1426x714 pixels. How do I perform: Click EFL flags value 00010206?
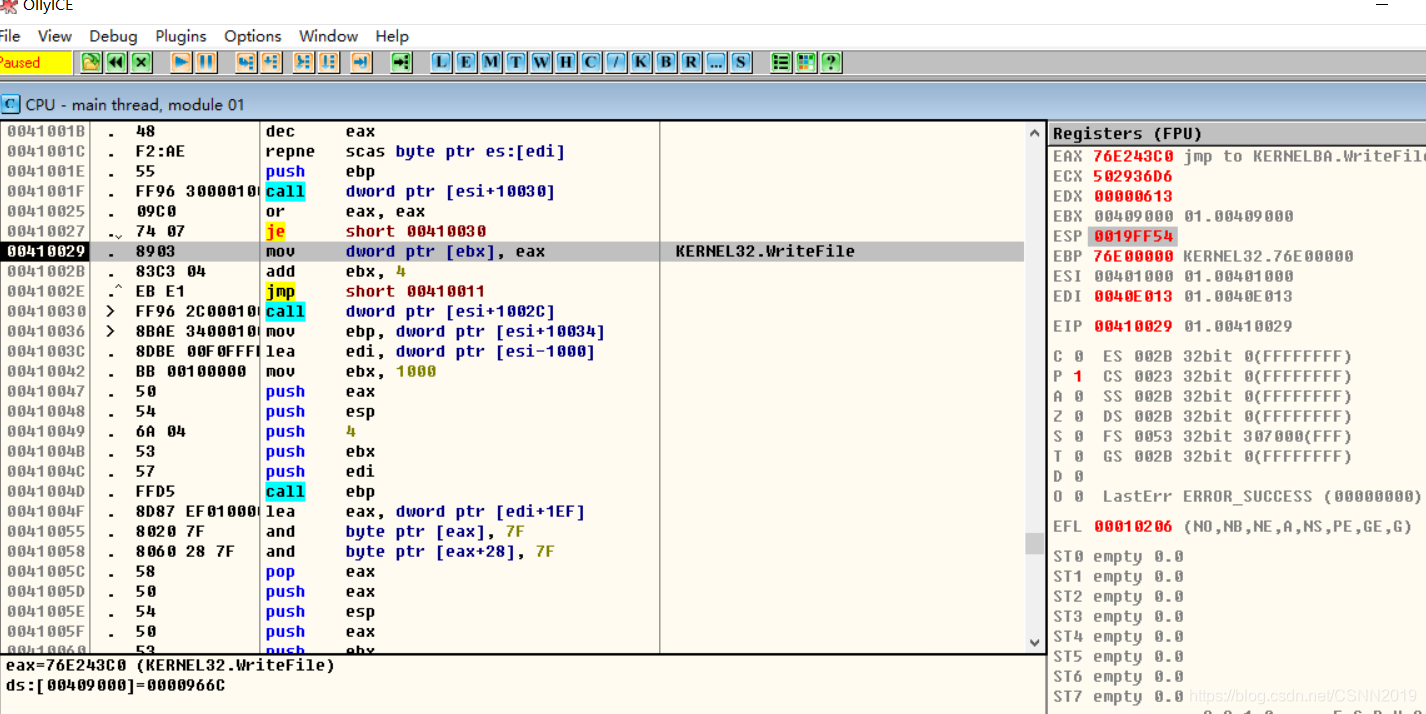click(1133, 526)
